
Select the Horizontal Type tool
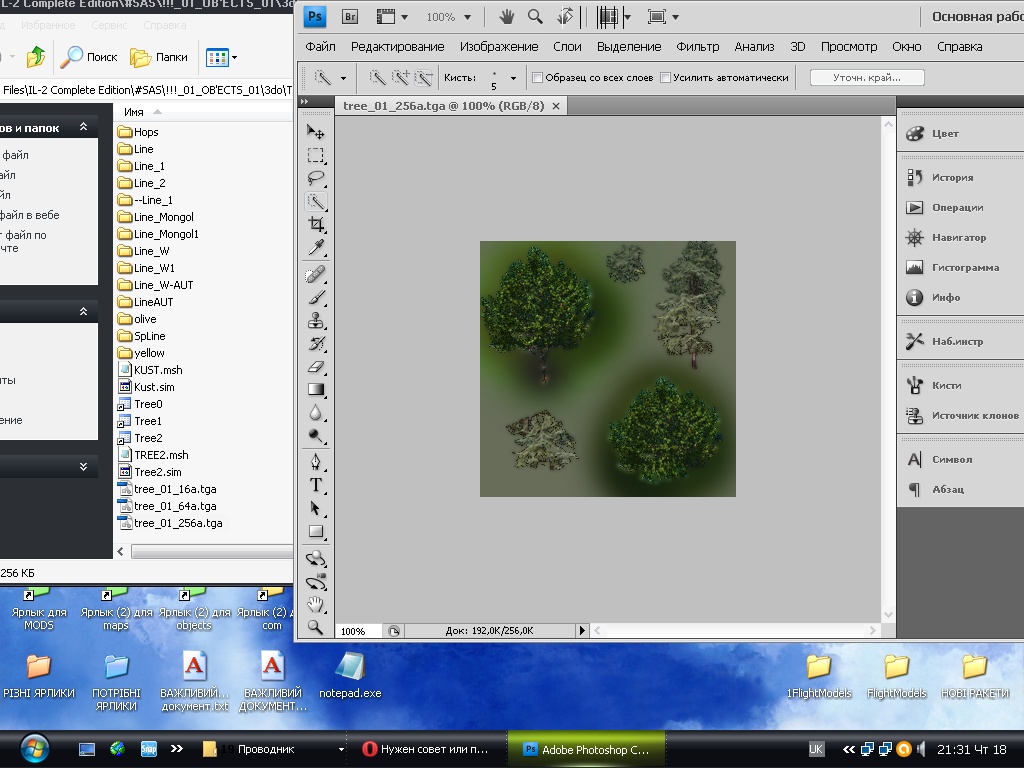(316, 485)
